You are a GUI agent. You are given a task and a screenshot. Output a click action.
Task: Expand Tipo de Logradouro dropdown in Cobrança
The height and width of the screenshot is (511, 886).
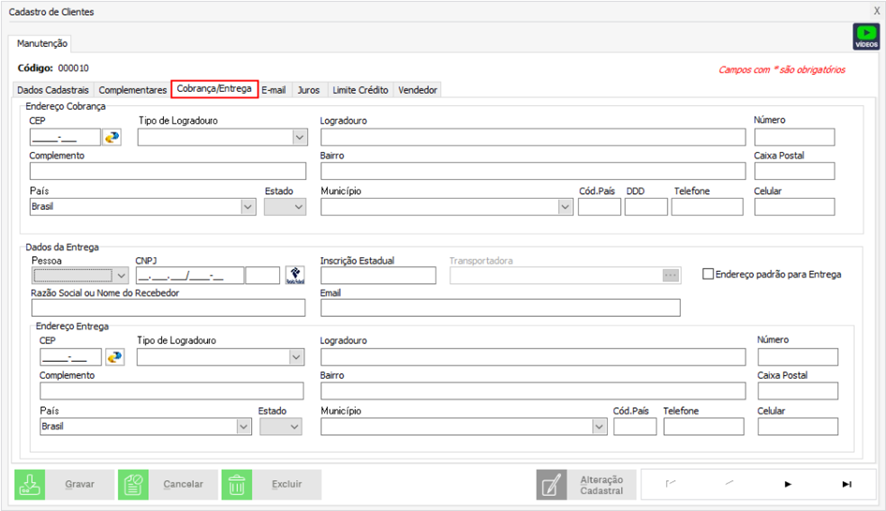click(x=299, y=137)
